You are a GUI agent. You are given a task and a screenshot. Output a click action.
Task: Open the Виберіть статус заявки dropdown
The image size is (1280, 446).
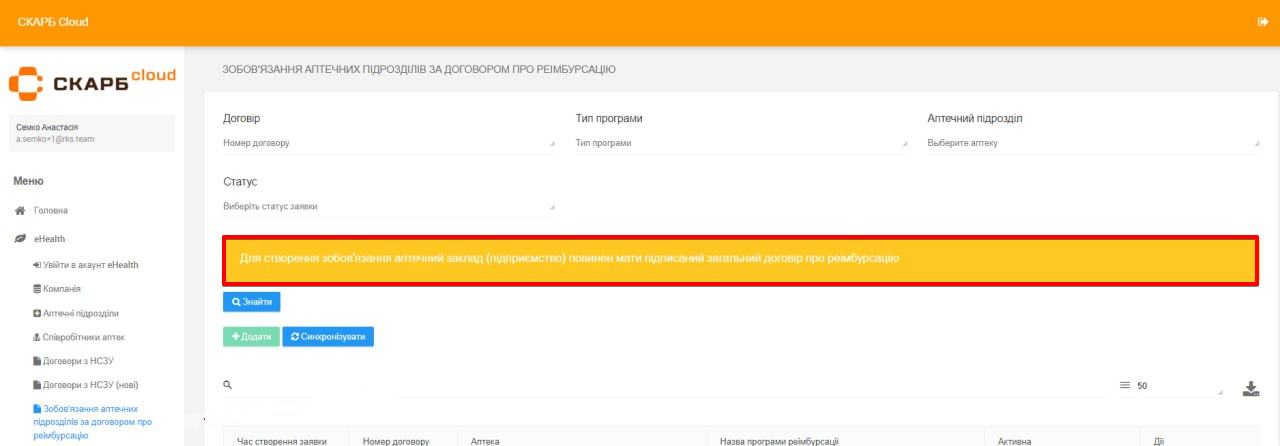point(388,207)
